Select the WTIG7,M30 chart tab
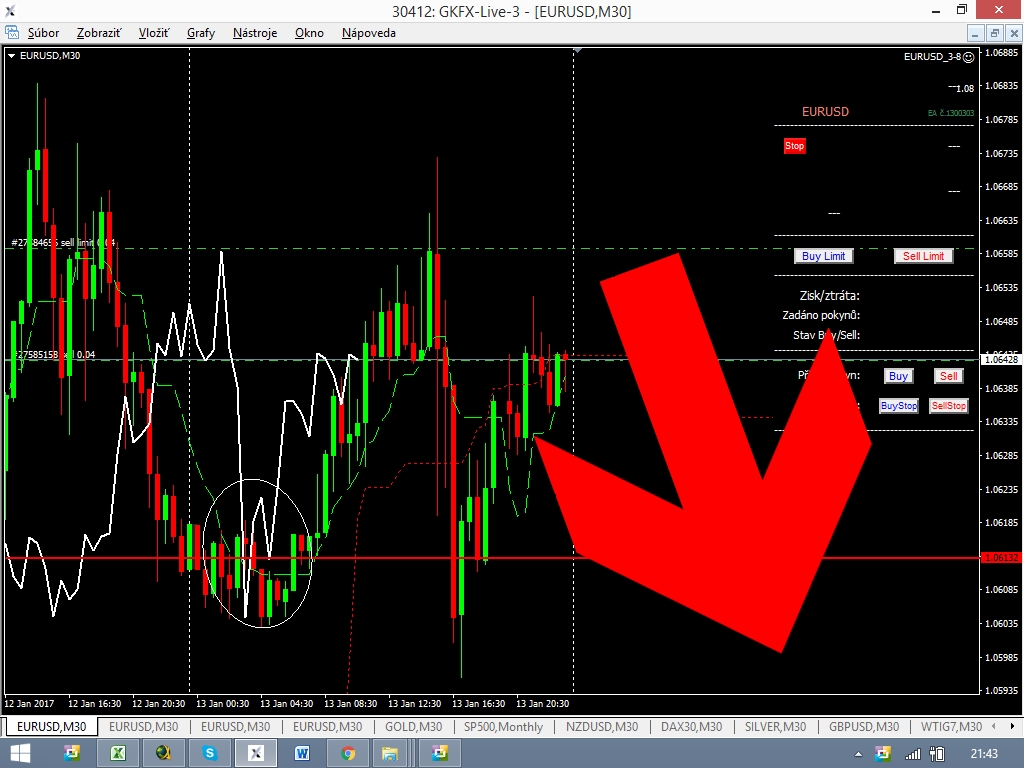Screen dimensions: 1024x768 click(951, 726)
